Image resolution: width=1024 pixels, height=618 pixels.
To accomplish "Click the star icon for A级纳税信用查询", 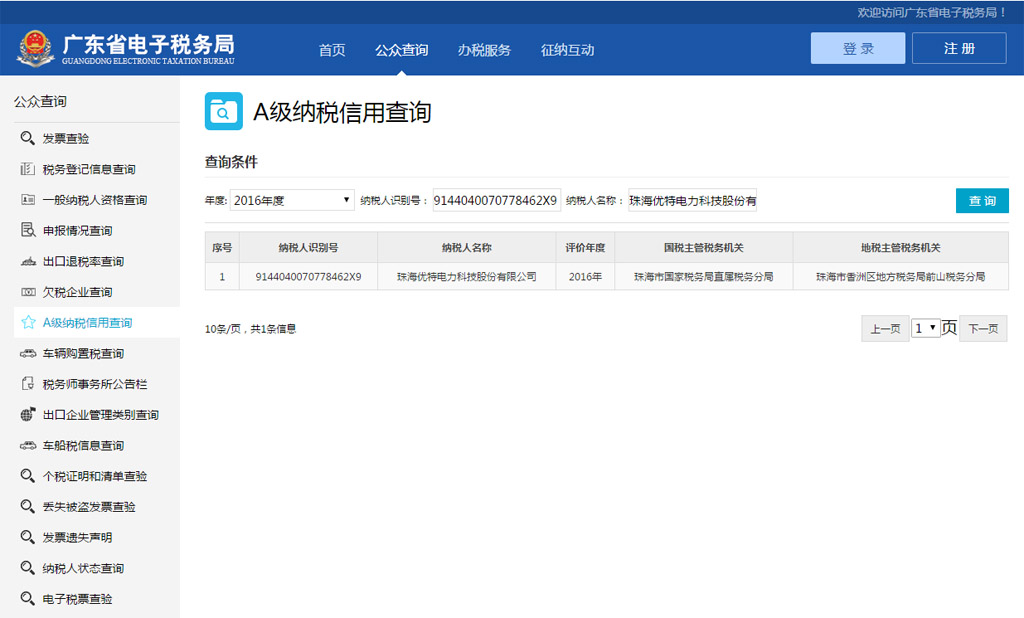I will pyautogui.click(x=28, y=323).
